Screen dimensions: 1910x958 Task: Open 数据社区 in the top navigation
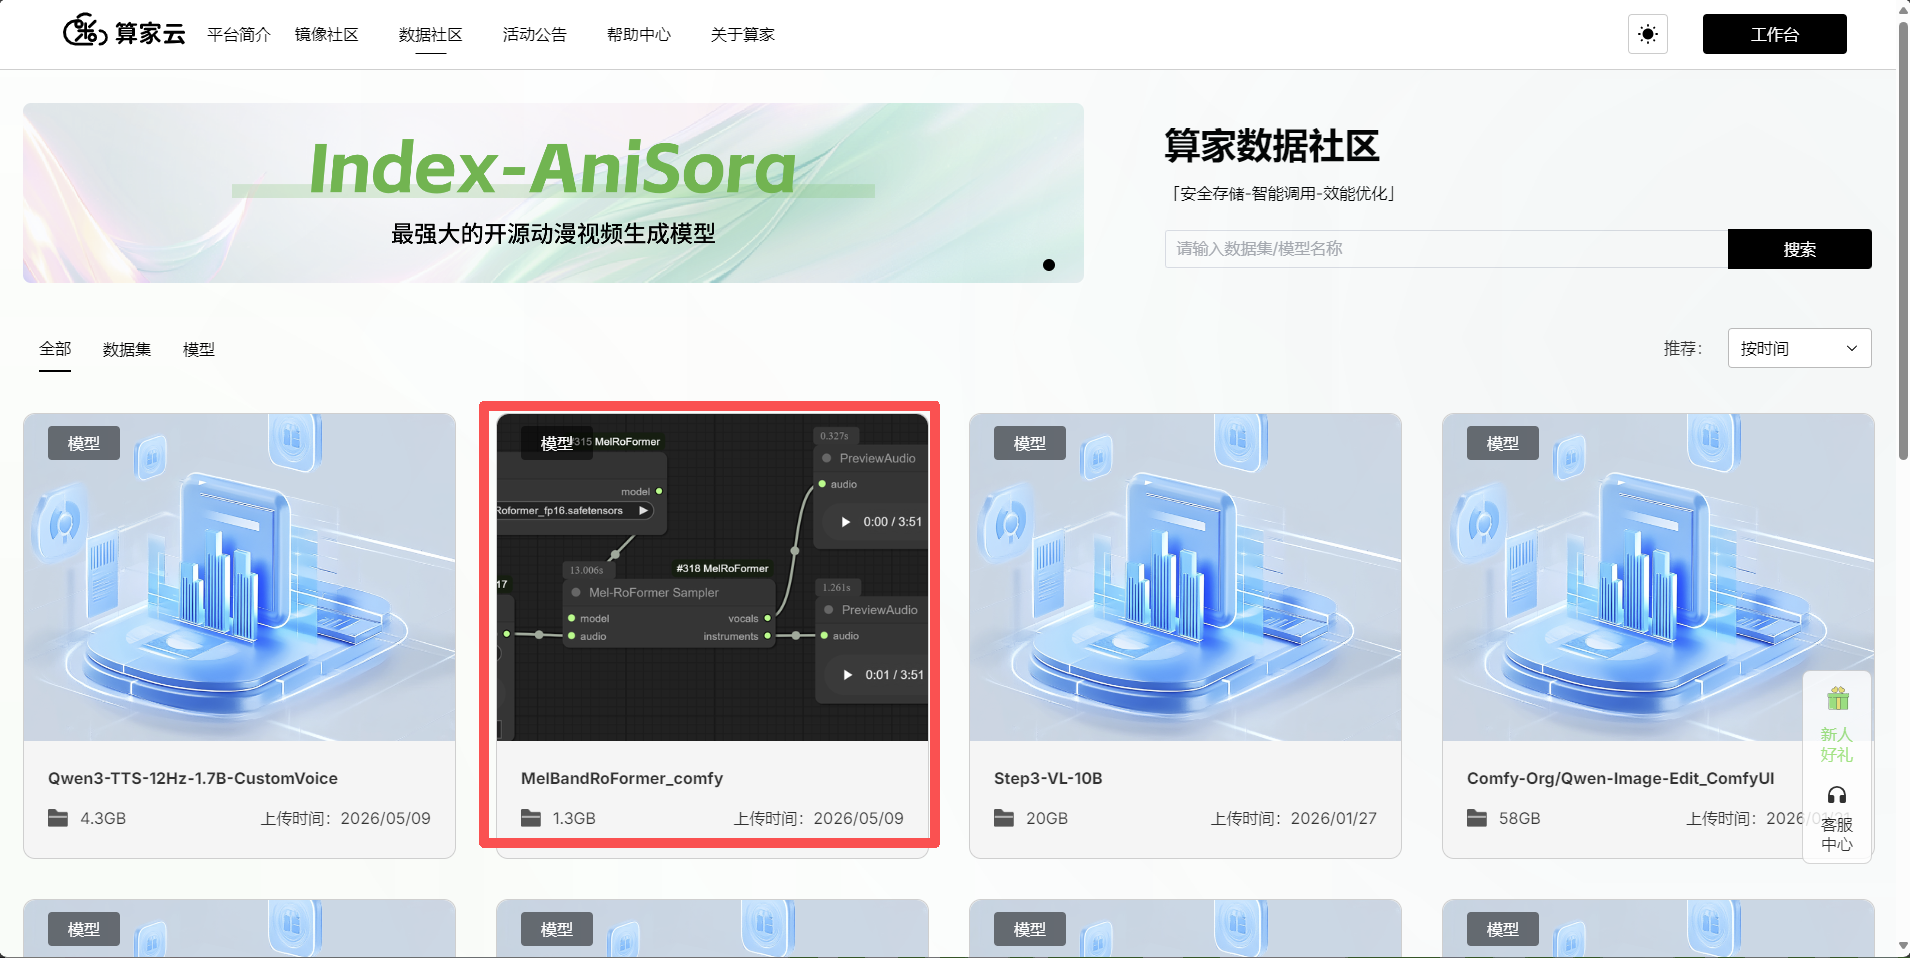431,34
